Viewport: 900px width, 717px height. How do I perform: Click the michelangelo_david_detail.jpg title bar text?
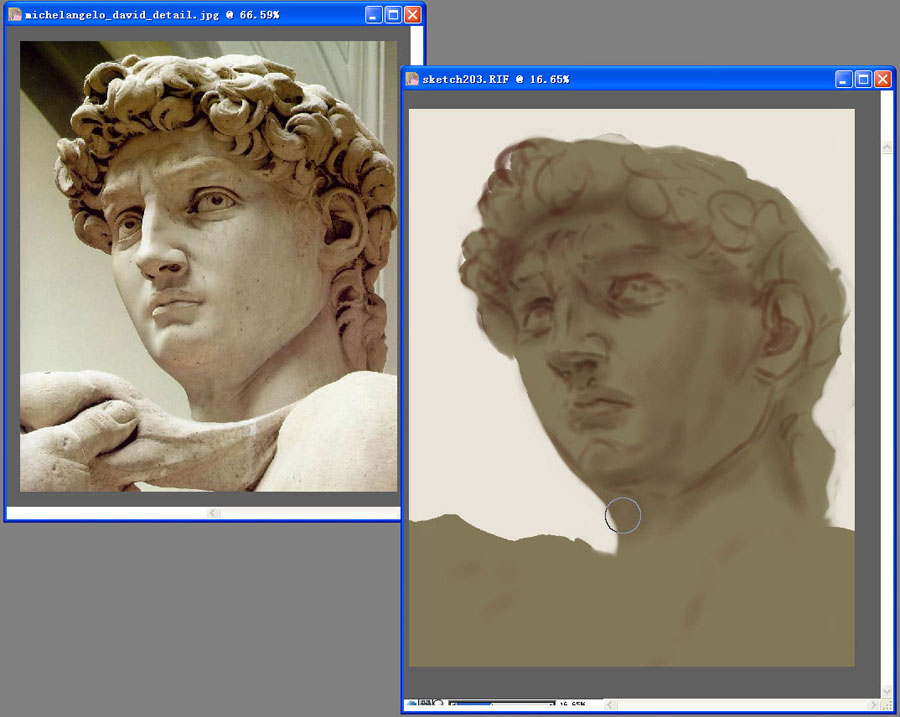[x=152, y=15]
